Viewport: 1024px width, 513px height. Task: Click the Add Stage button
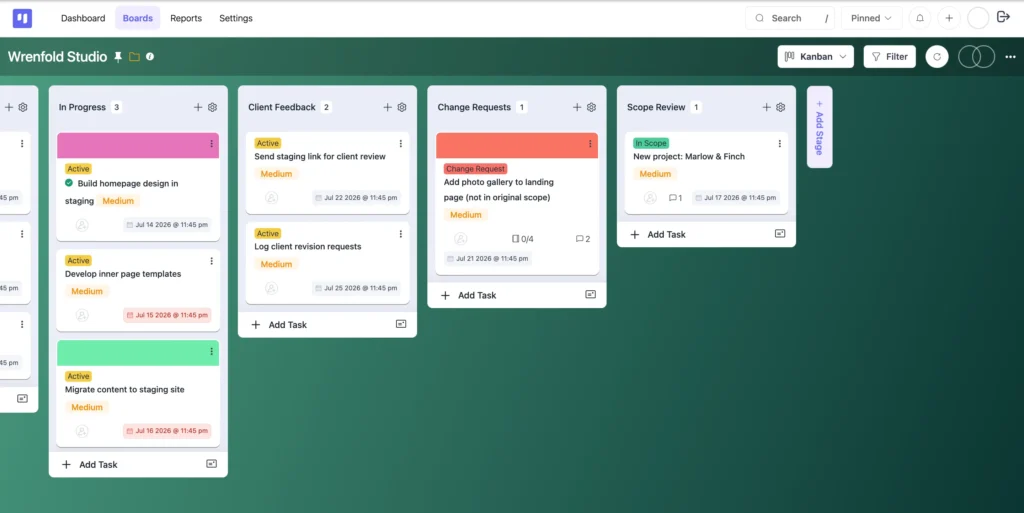[x=820, y=127]
